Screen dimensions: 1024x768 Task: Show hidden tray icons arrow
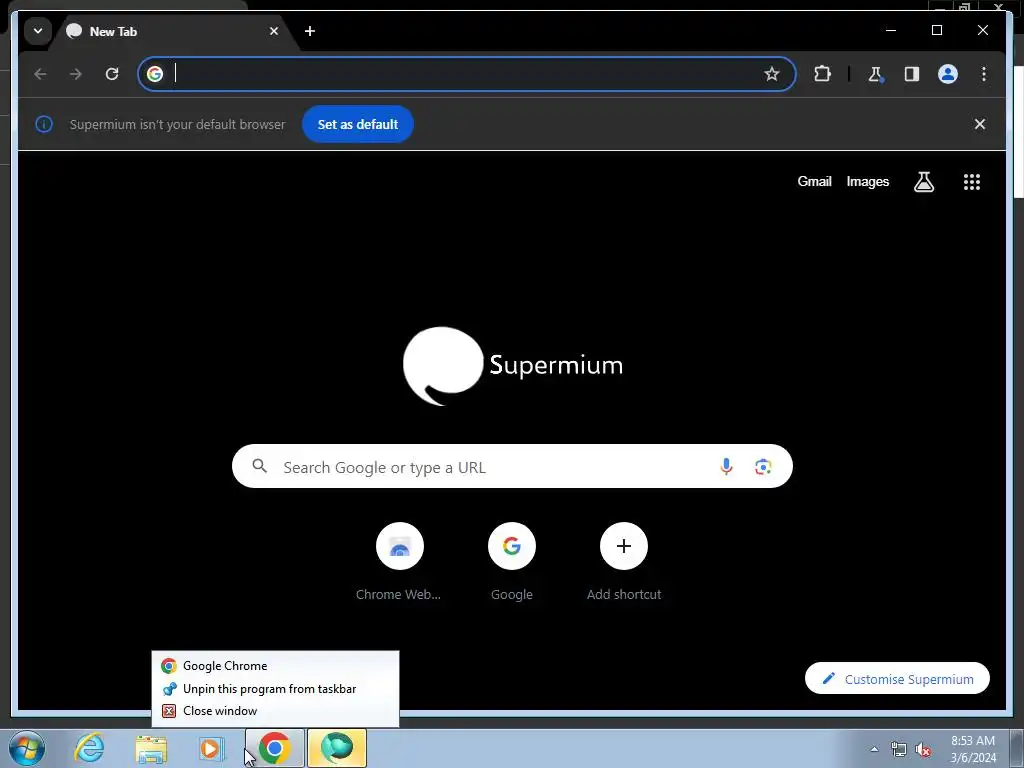[x=874, y=749]
